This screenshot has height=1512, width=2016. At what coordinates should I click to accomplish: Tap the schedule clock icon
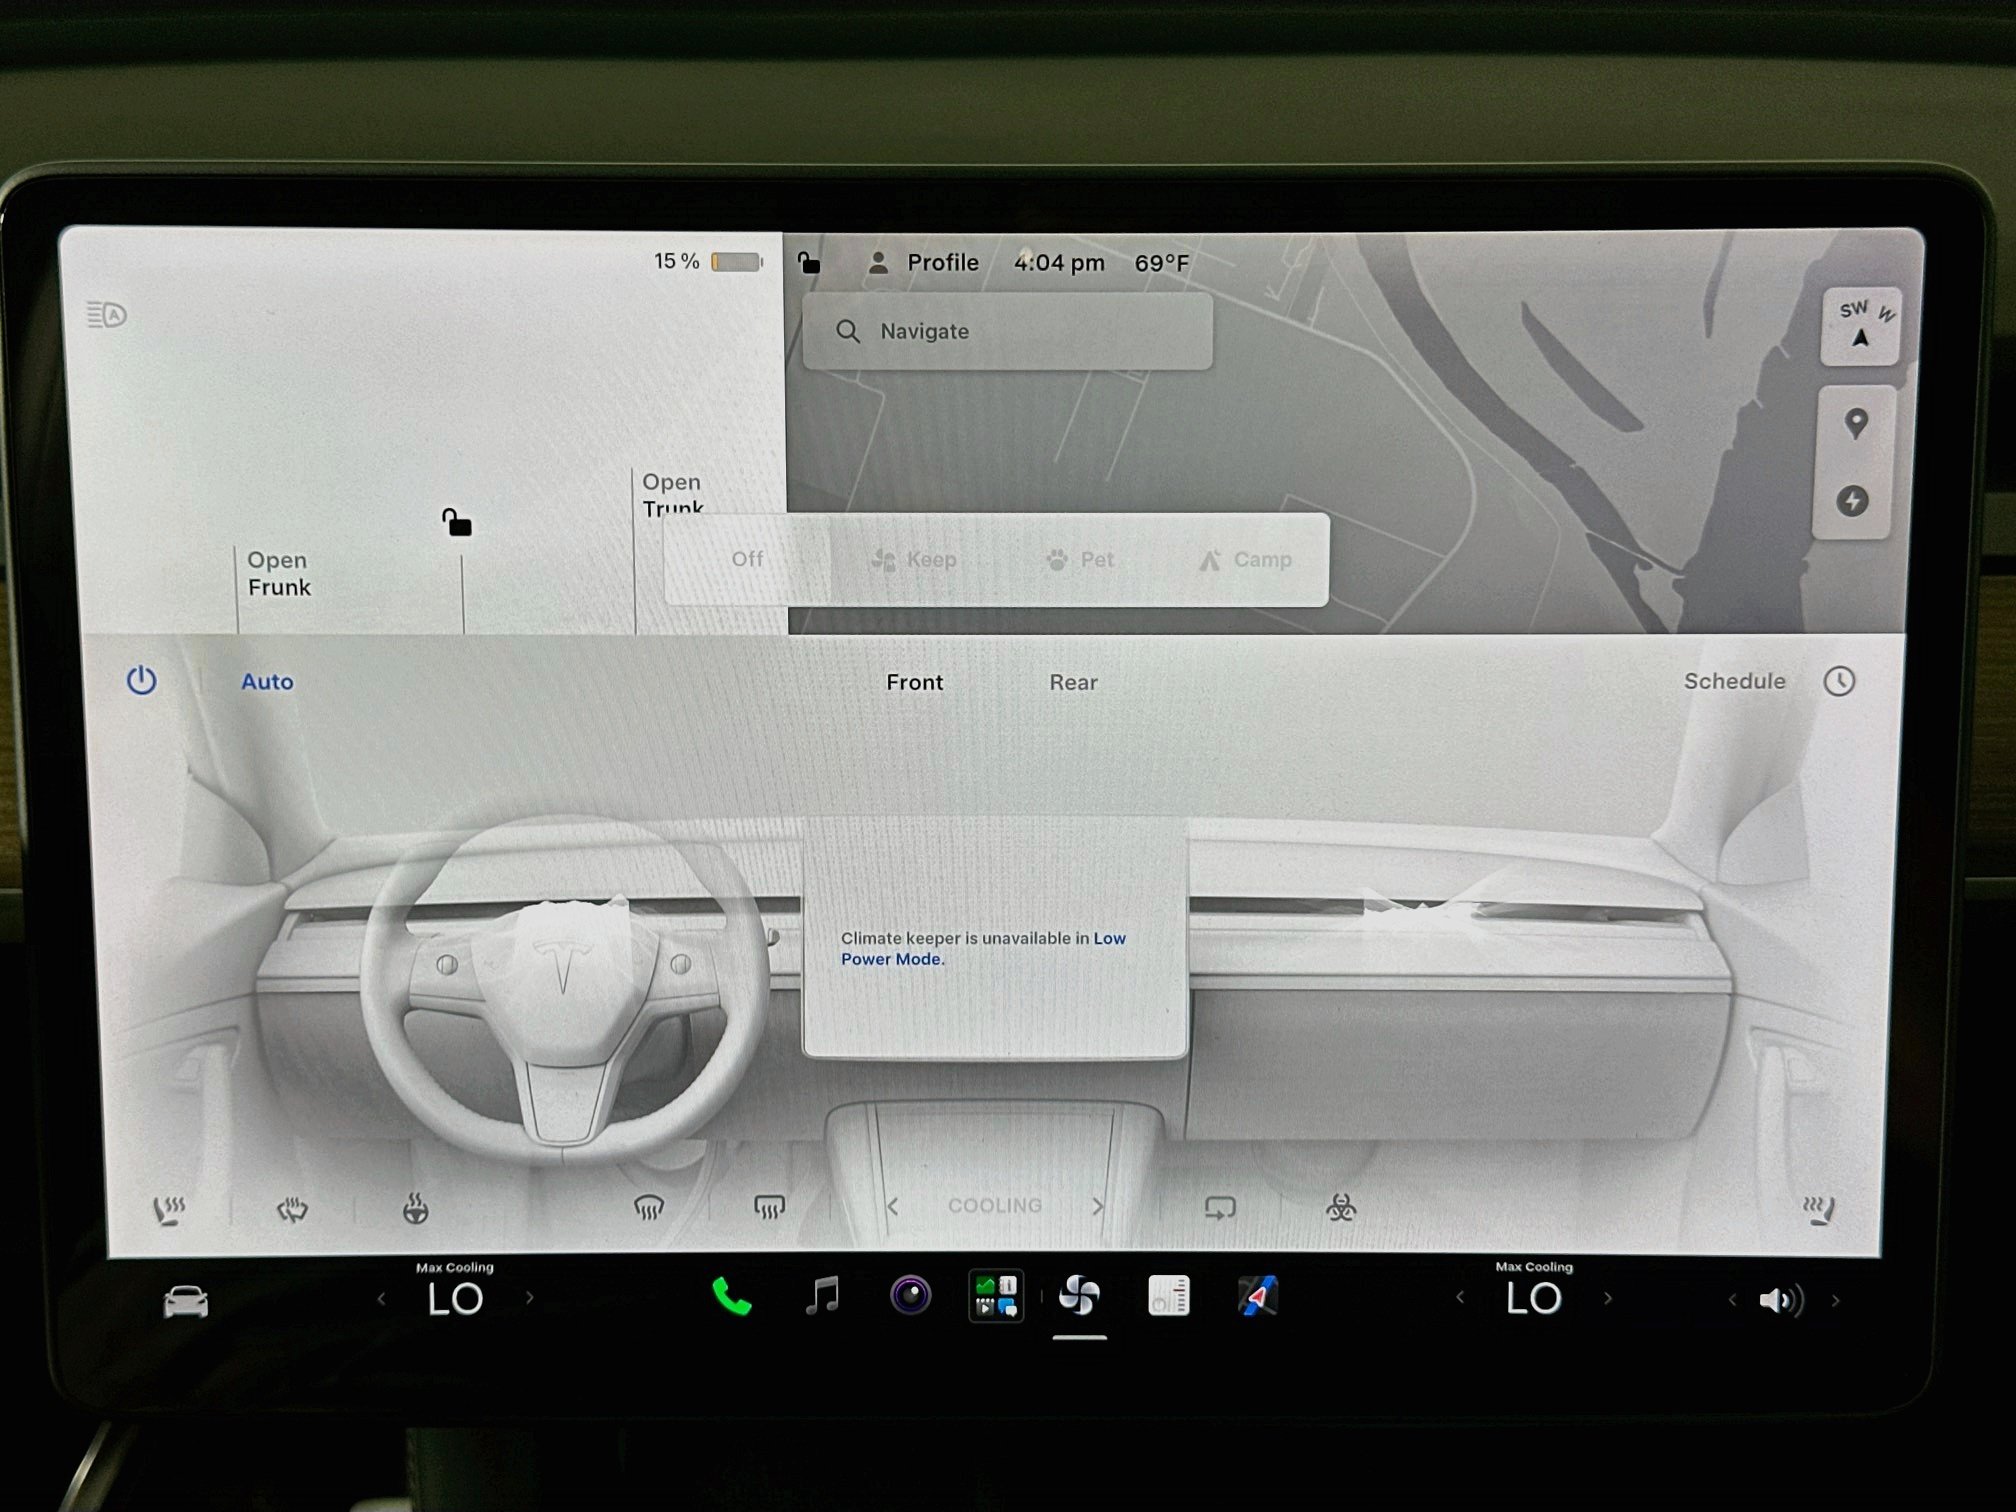tap(1839, 681)
